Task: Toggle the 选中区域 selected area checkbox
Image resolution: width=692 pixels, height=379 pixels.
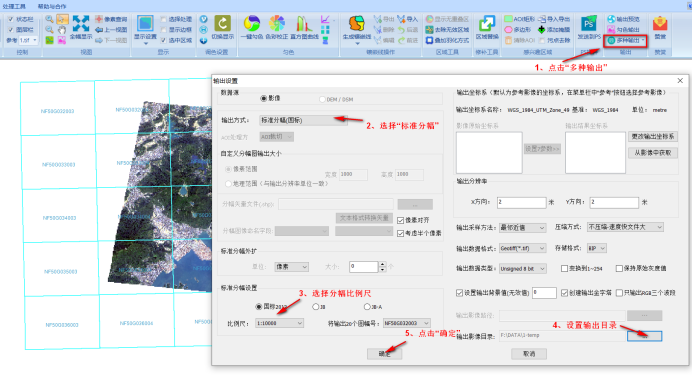Action: coord(163,40)
